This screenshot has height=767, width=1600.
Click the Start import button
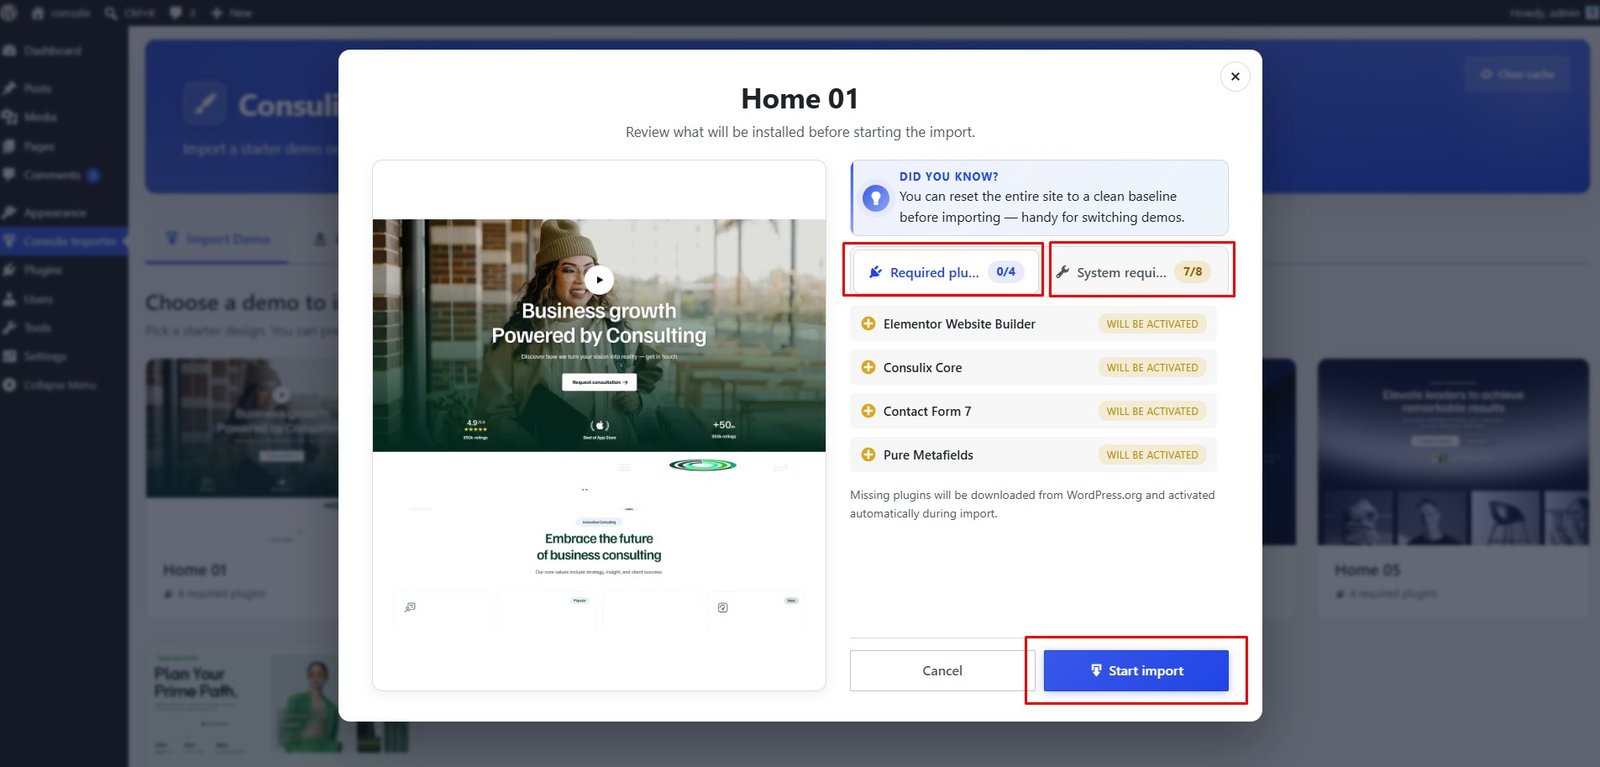click(1136, 671)
